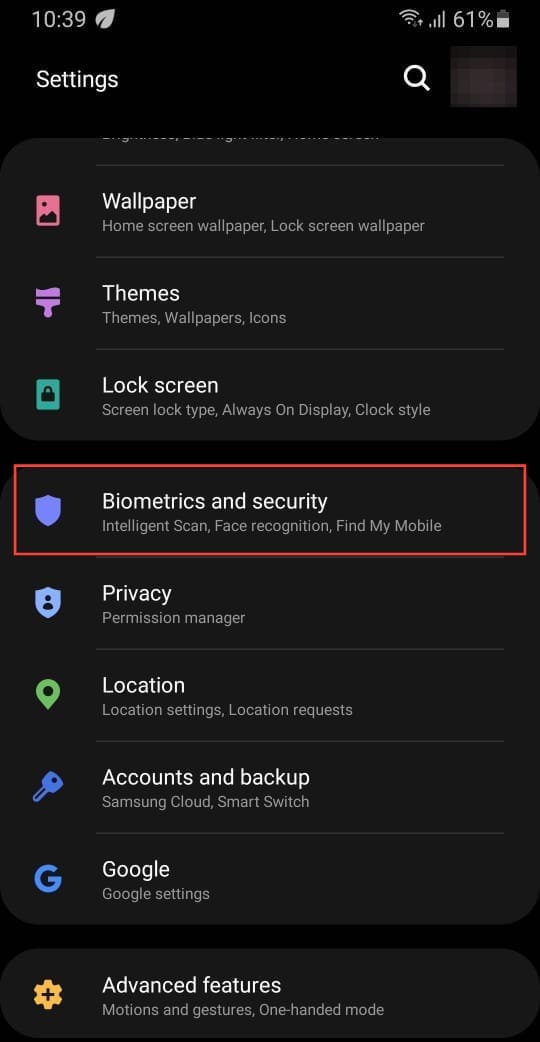Tap the pink Wallpaper picture icon
540x1042 pixels.
(48, 211)
